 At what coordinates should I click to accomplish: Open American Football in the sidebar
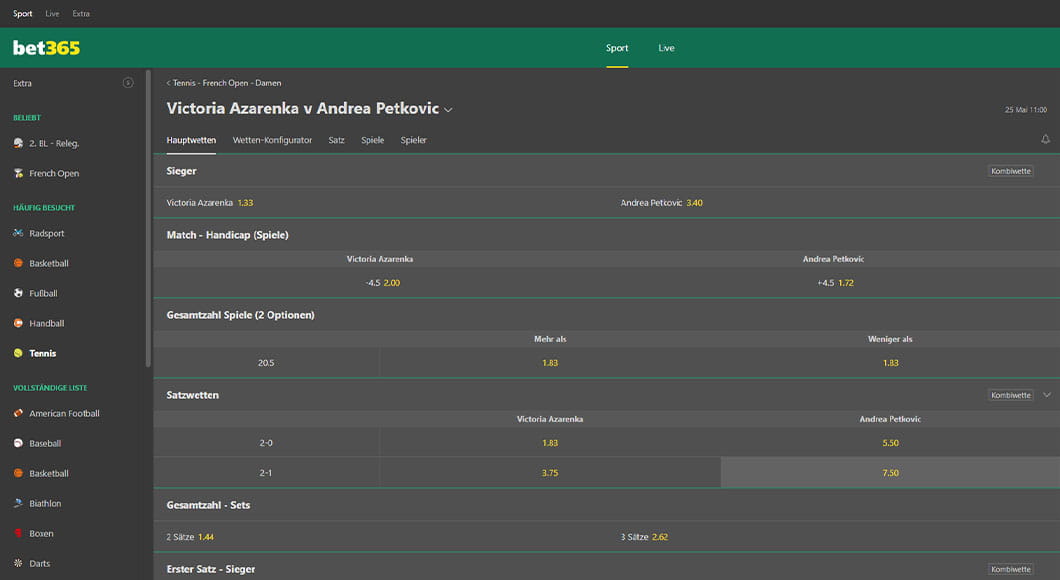[x=64, y=413]
